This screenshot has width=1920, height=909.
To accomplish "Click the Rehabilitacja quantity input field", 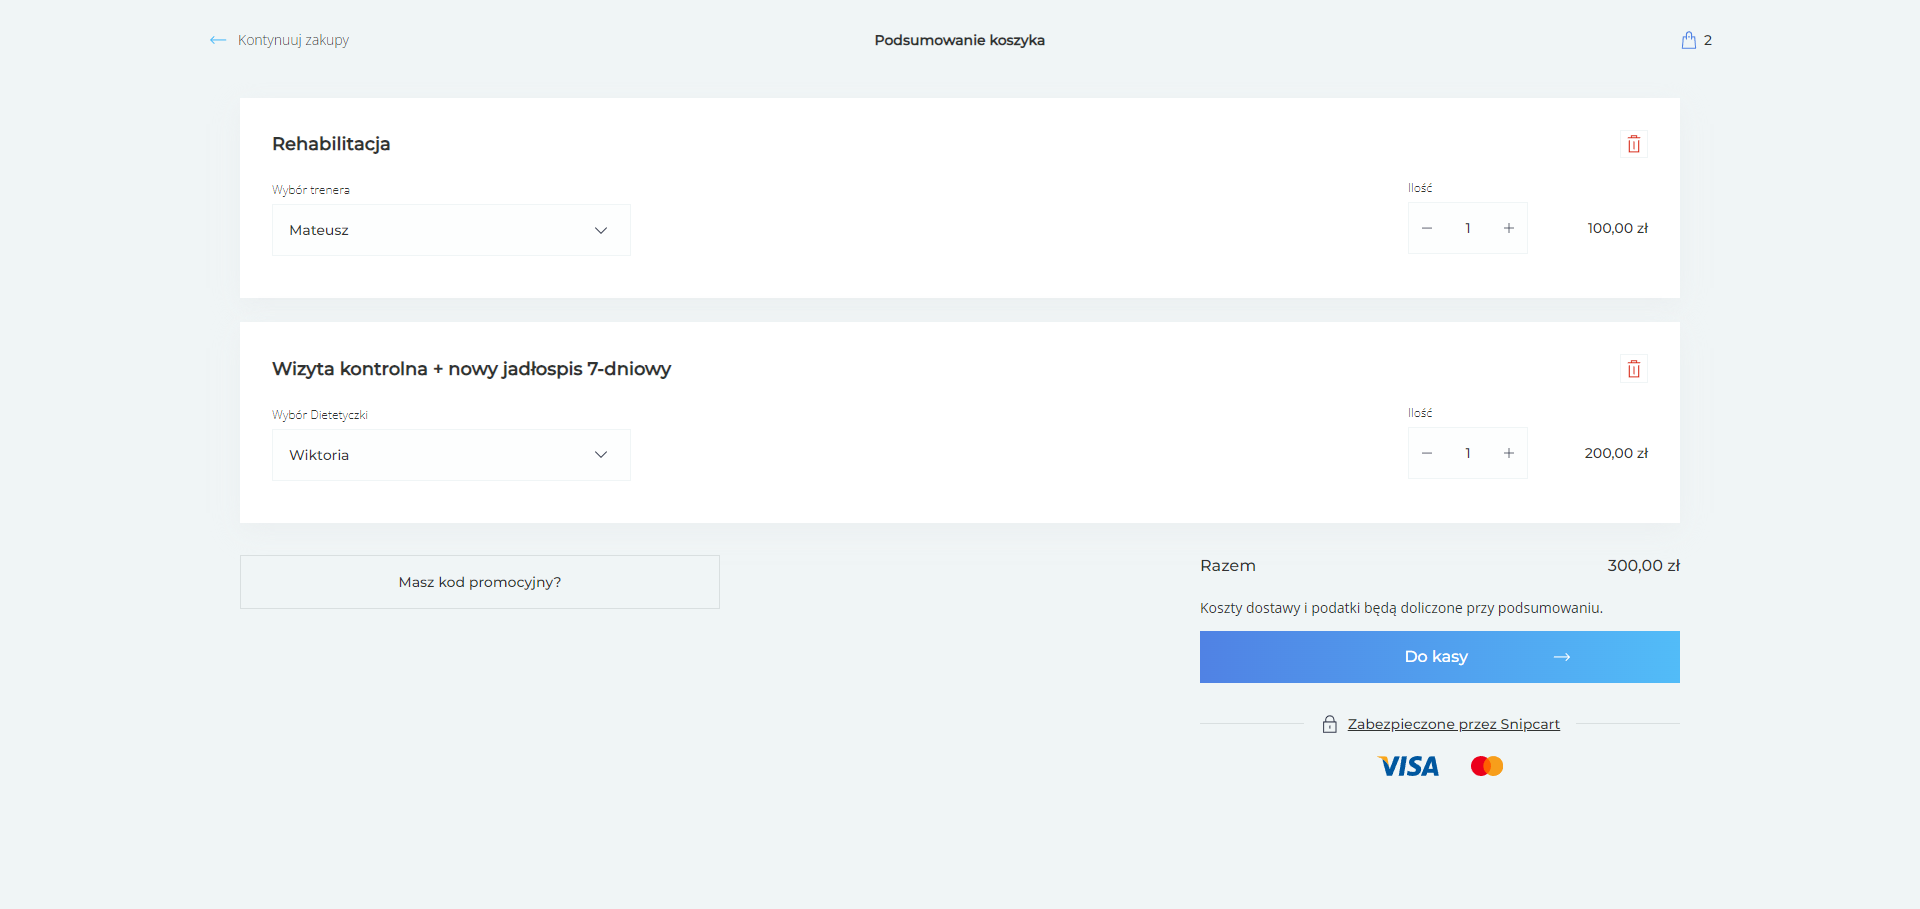I will pyautogui.click(x=1467, y=228).
